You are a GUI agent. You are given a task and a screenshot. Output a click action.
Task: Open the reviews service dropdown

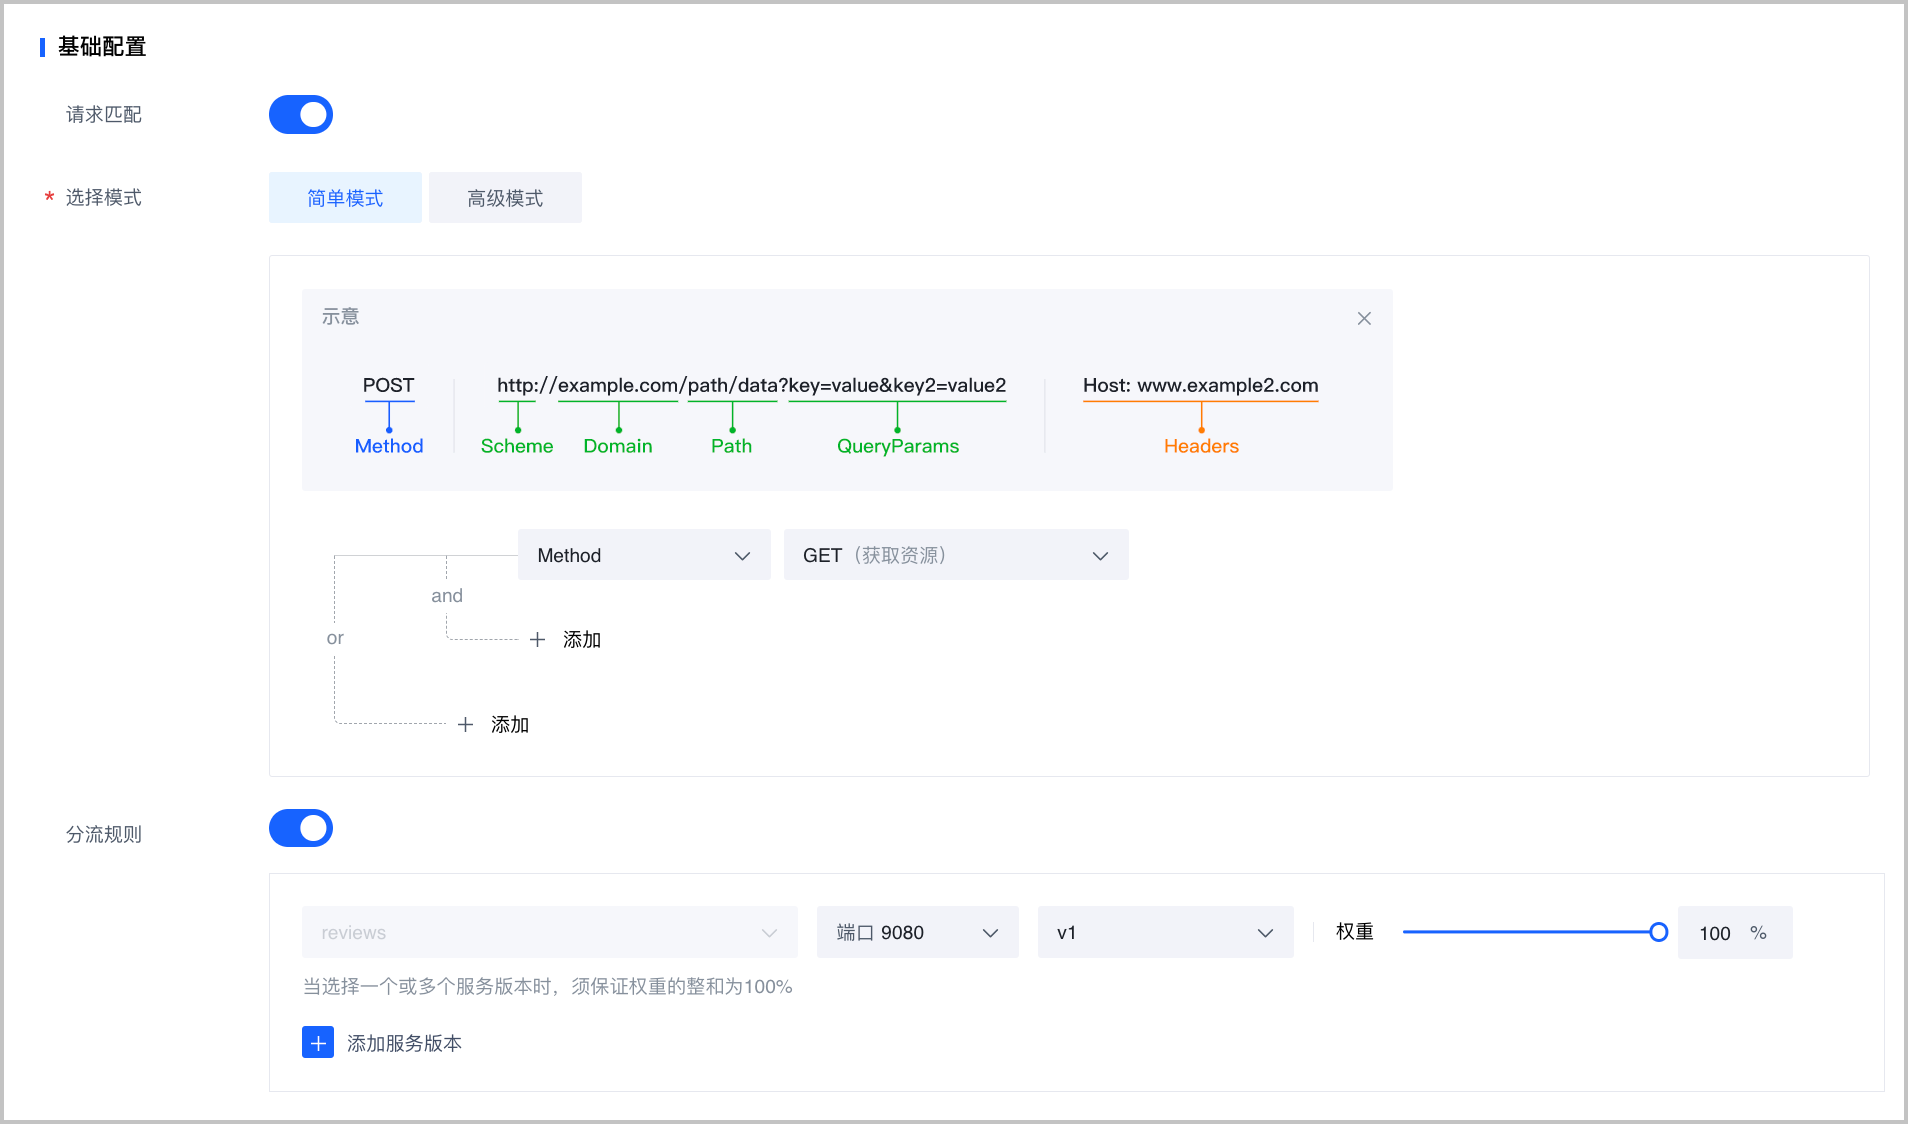(549, 932)
